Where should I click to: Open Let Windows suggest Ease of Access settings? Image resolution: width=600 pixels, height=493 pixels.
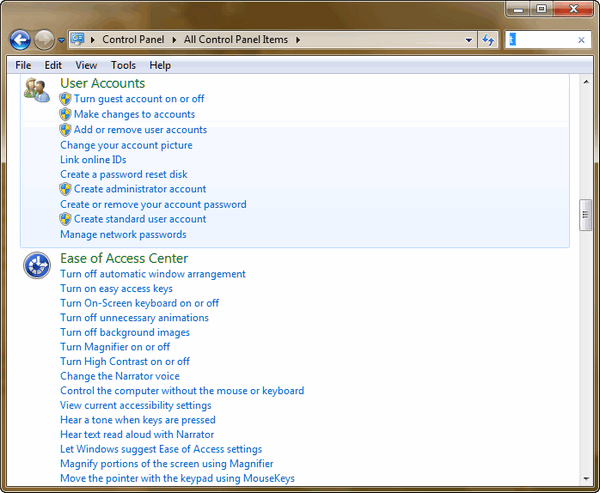[x=161, y=449]
